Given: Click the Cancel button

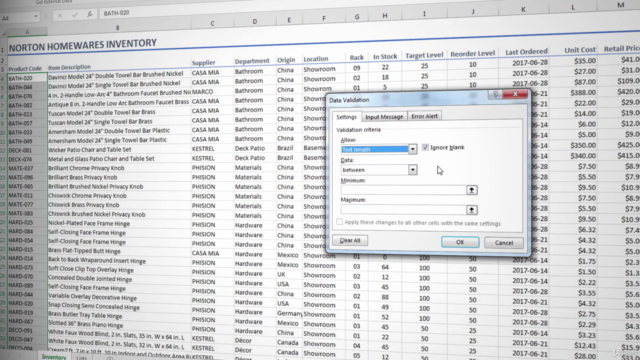Looking at the screenshot, I should pyautogui.click(x=504, y=243).
